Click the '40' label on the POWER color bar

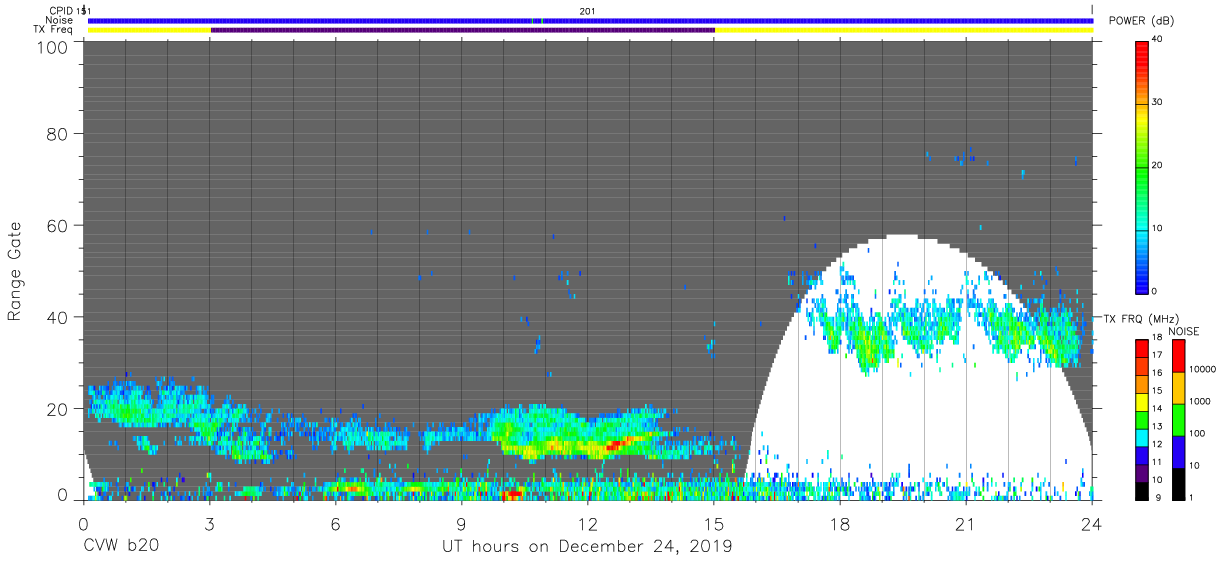click(x=1159, y=40)
